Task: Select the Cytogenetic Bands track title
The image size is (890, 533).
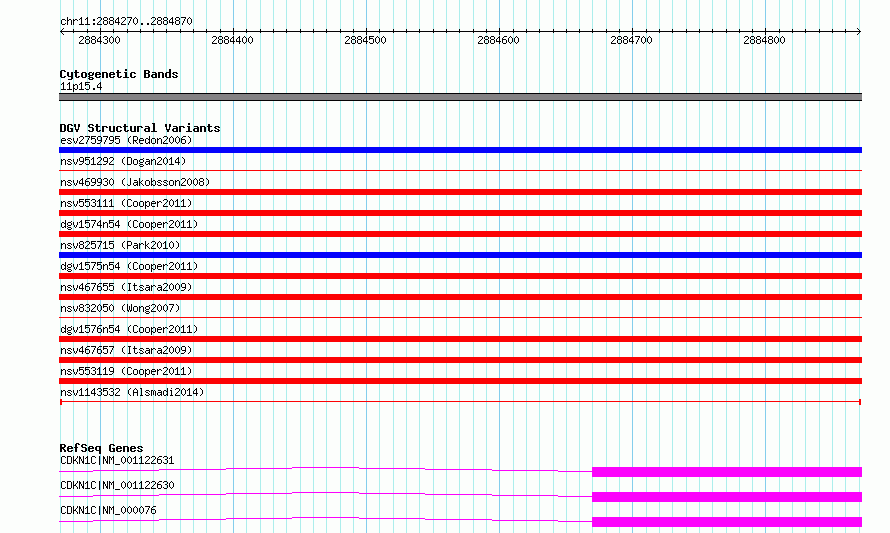Action: click(119, 74)
